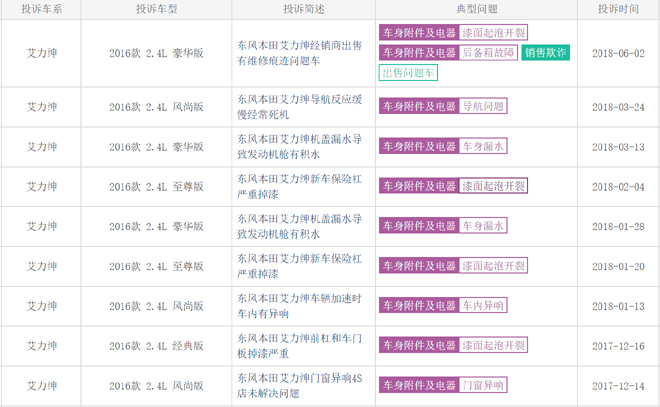
Task: Click 2016款 2.4L 风尚版 in 2018-03-24 row
Action: pyautogui.click(x=156, y=107)
